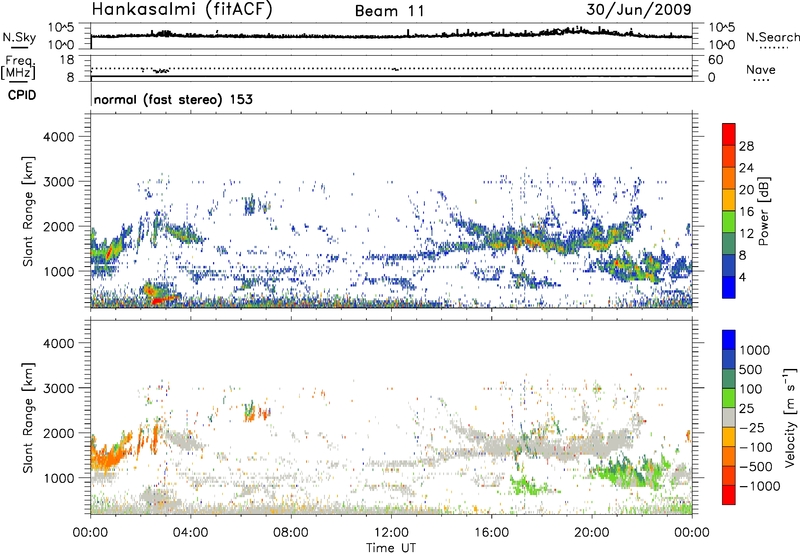Click the '4000' tick of the Power panel
Viewport: 800px width, 554px height.
click(x=58, y=137)
